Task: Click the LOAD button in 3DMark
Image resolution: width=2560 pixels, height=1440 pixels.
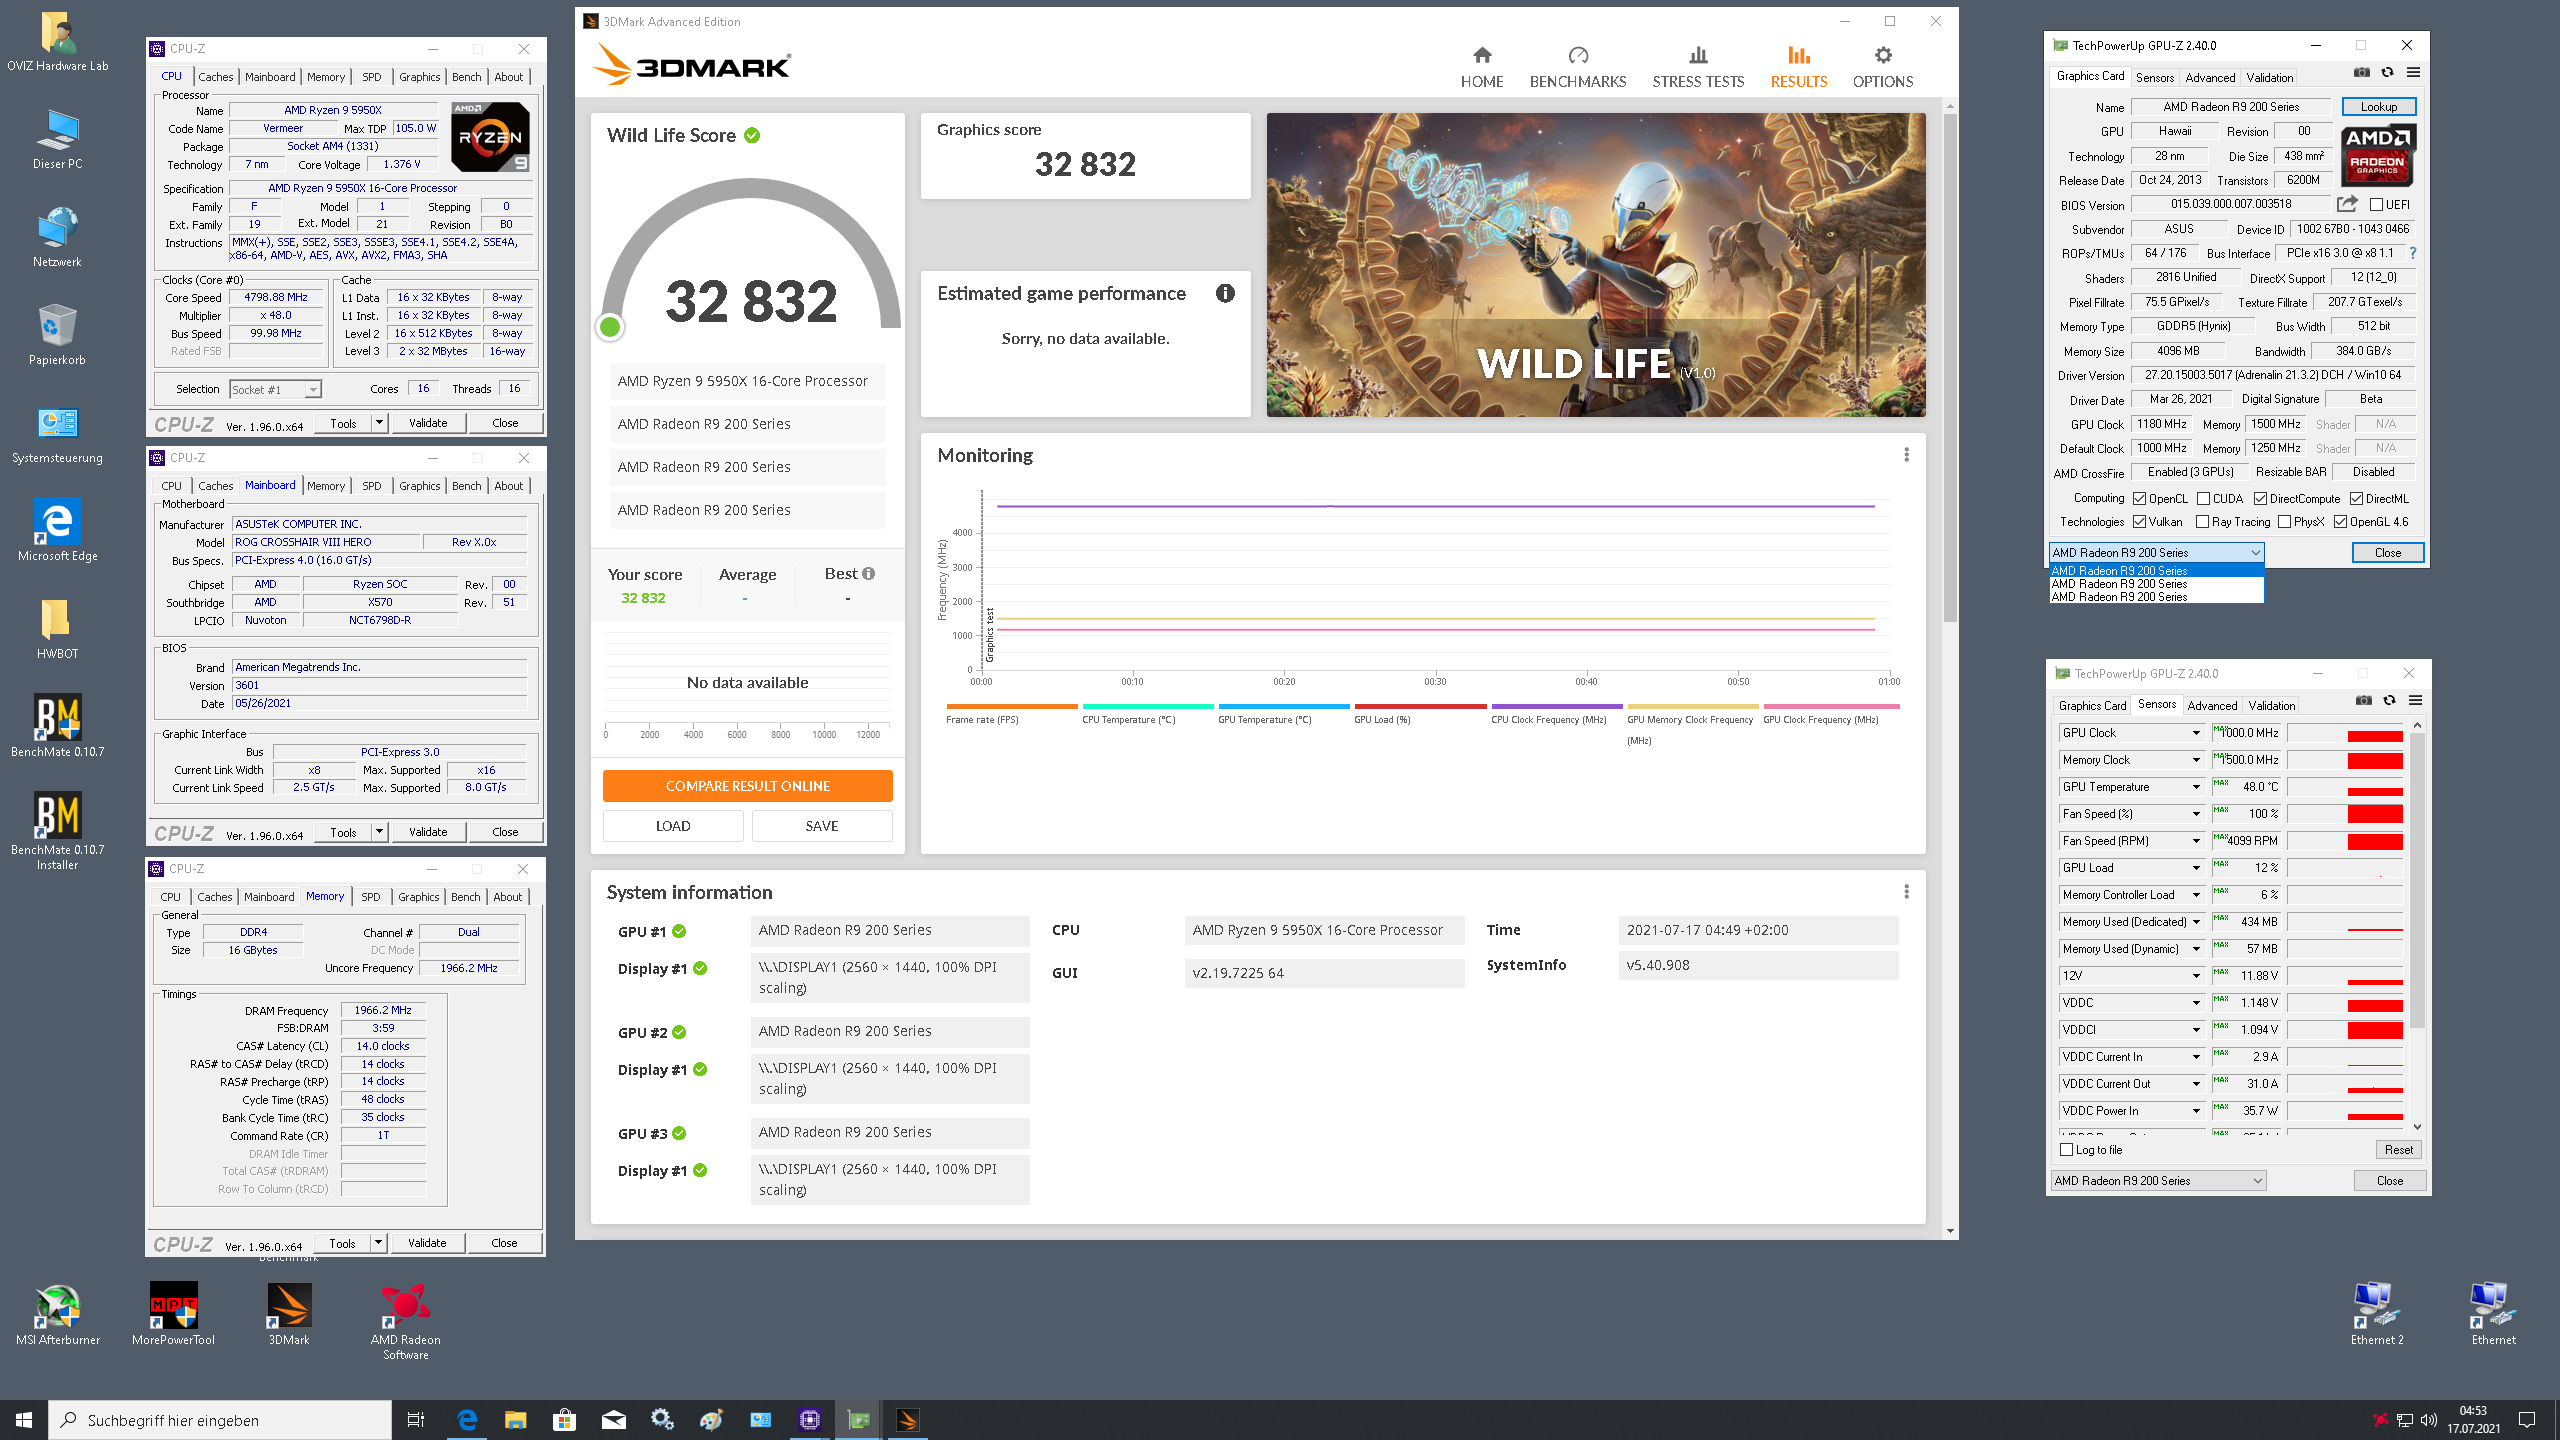Action: click(x=672, y=826)
